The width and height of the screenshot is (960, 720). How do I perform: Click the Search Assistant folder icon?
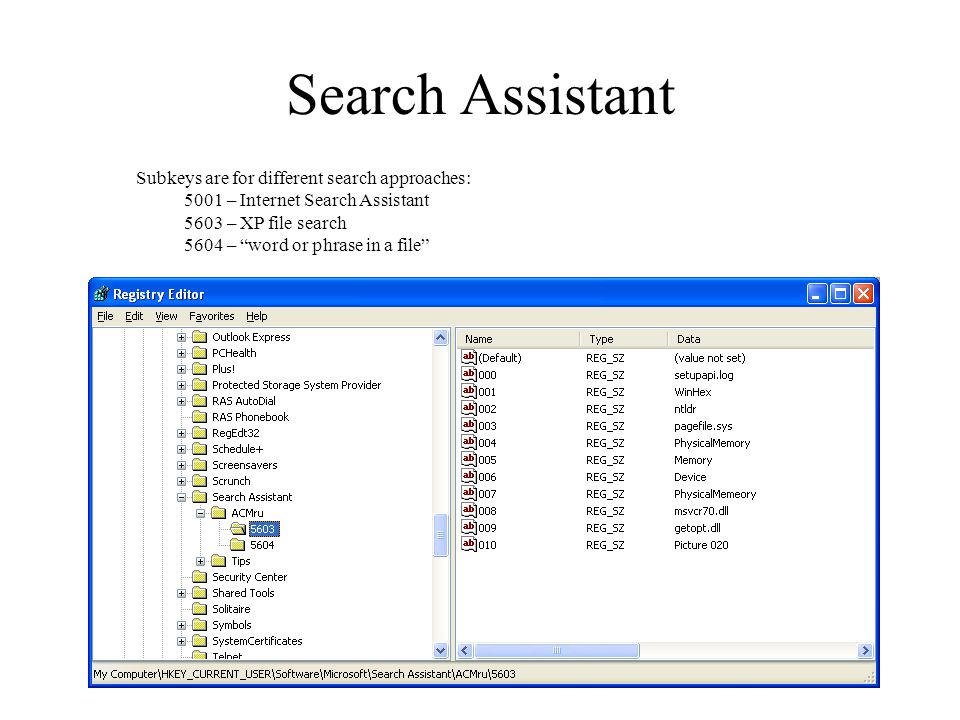[x=200, y=497]
